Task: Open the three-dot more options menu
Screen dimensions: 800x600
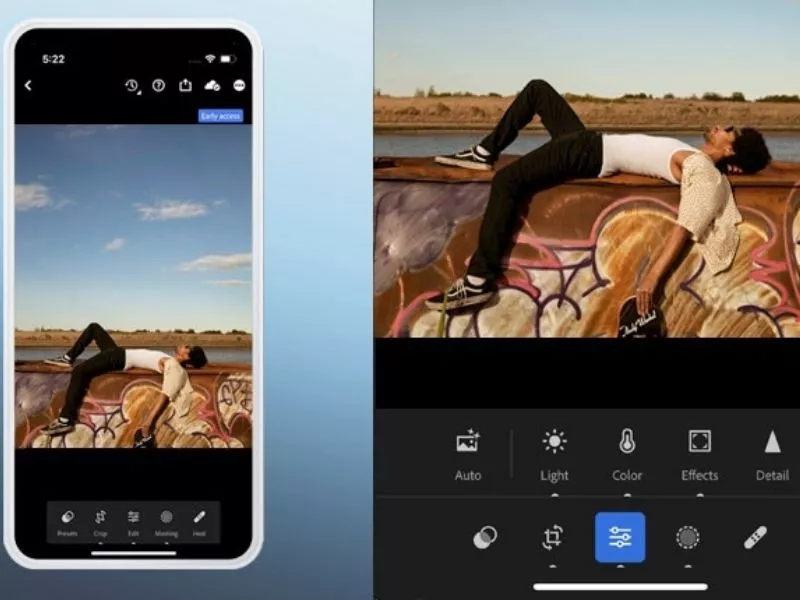Action: (x=239, y=85)
